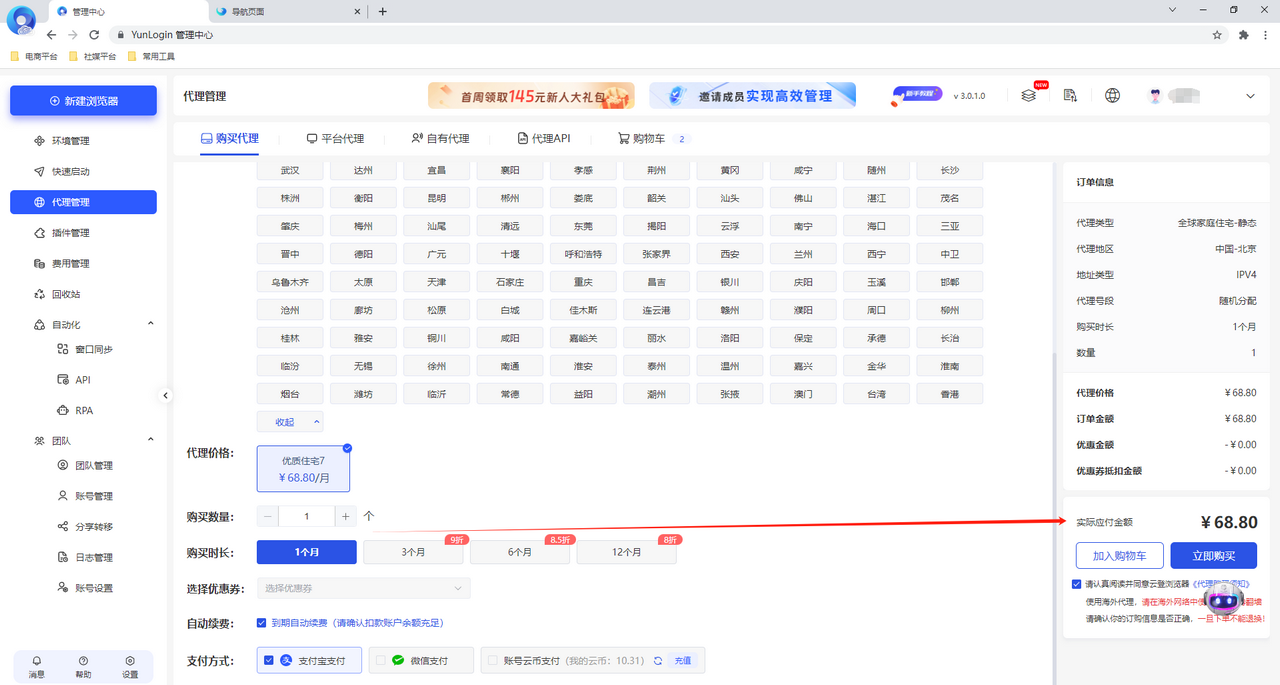Click the globe language icon in top bar
The width and height of the screenshot is (1280, 685).
[x=1112, y=95]
